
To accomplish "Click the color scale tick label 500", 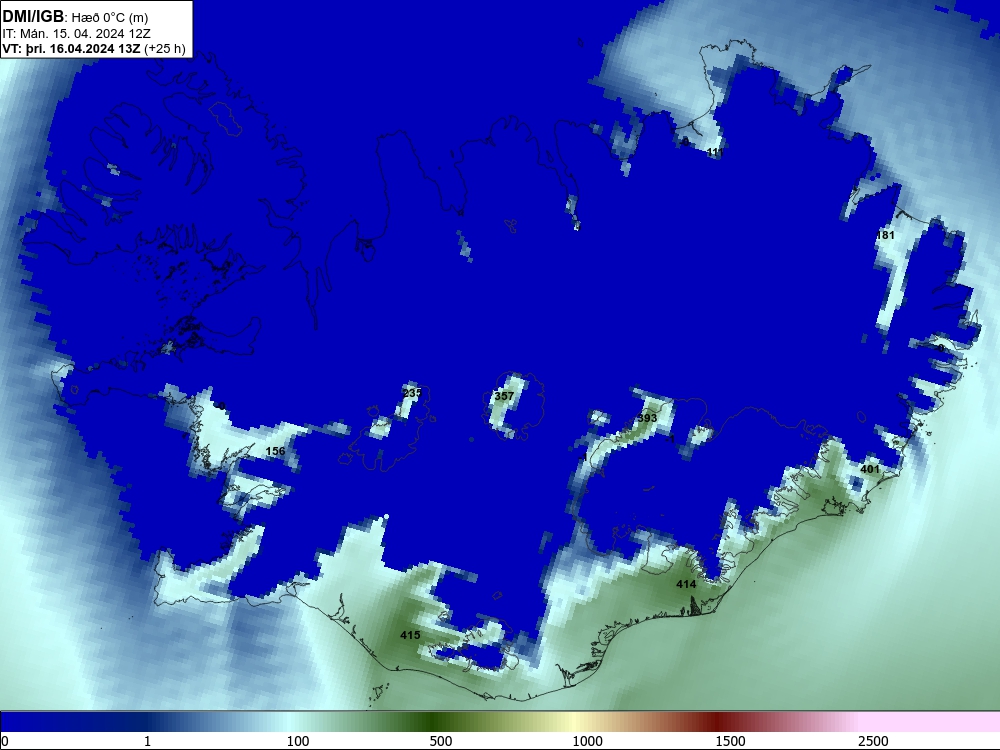I will click(x=441, y=741).
